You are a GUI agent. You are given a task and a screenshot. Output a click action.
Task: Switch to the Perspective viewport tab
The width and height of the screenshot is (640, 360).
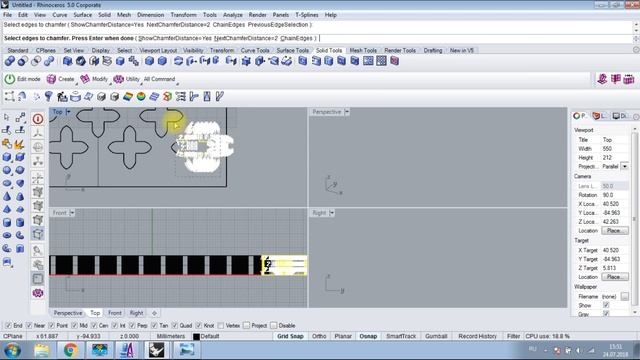[x=68, y=313]
